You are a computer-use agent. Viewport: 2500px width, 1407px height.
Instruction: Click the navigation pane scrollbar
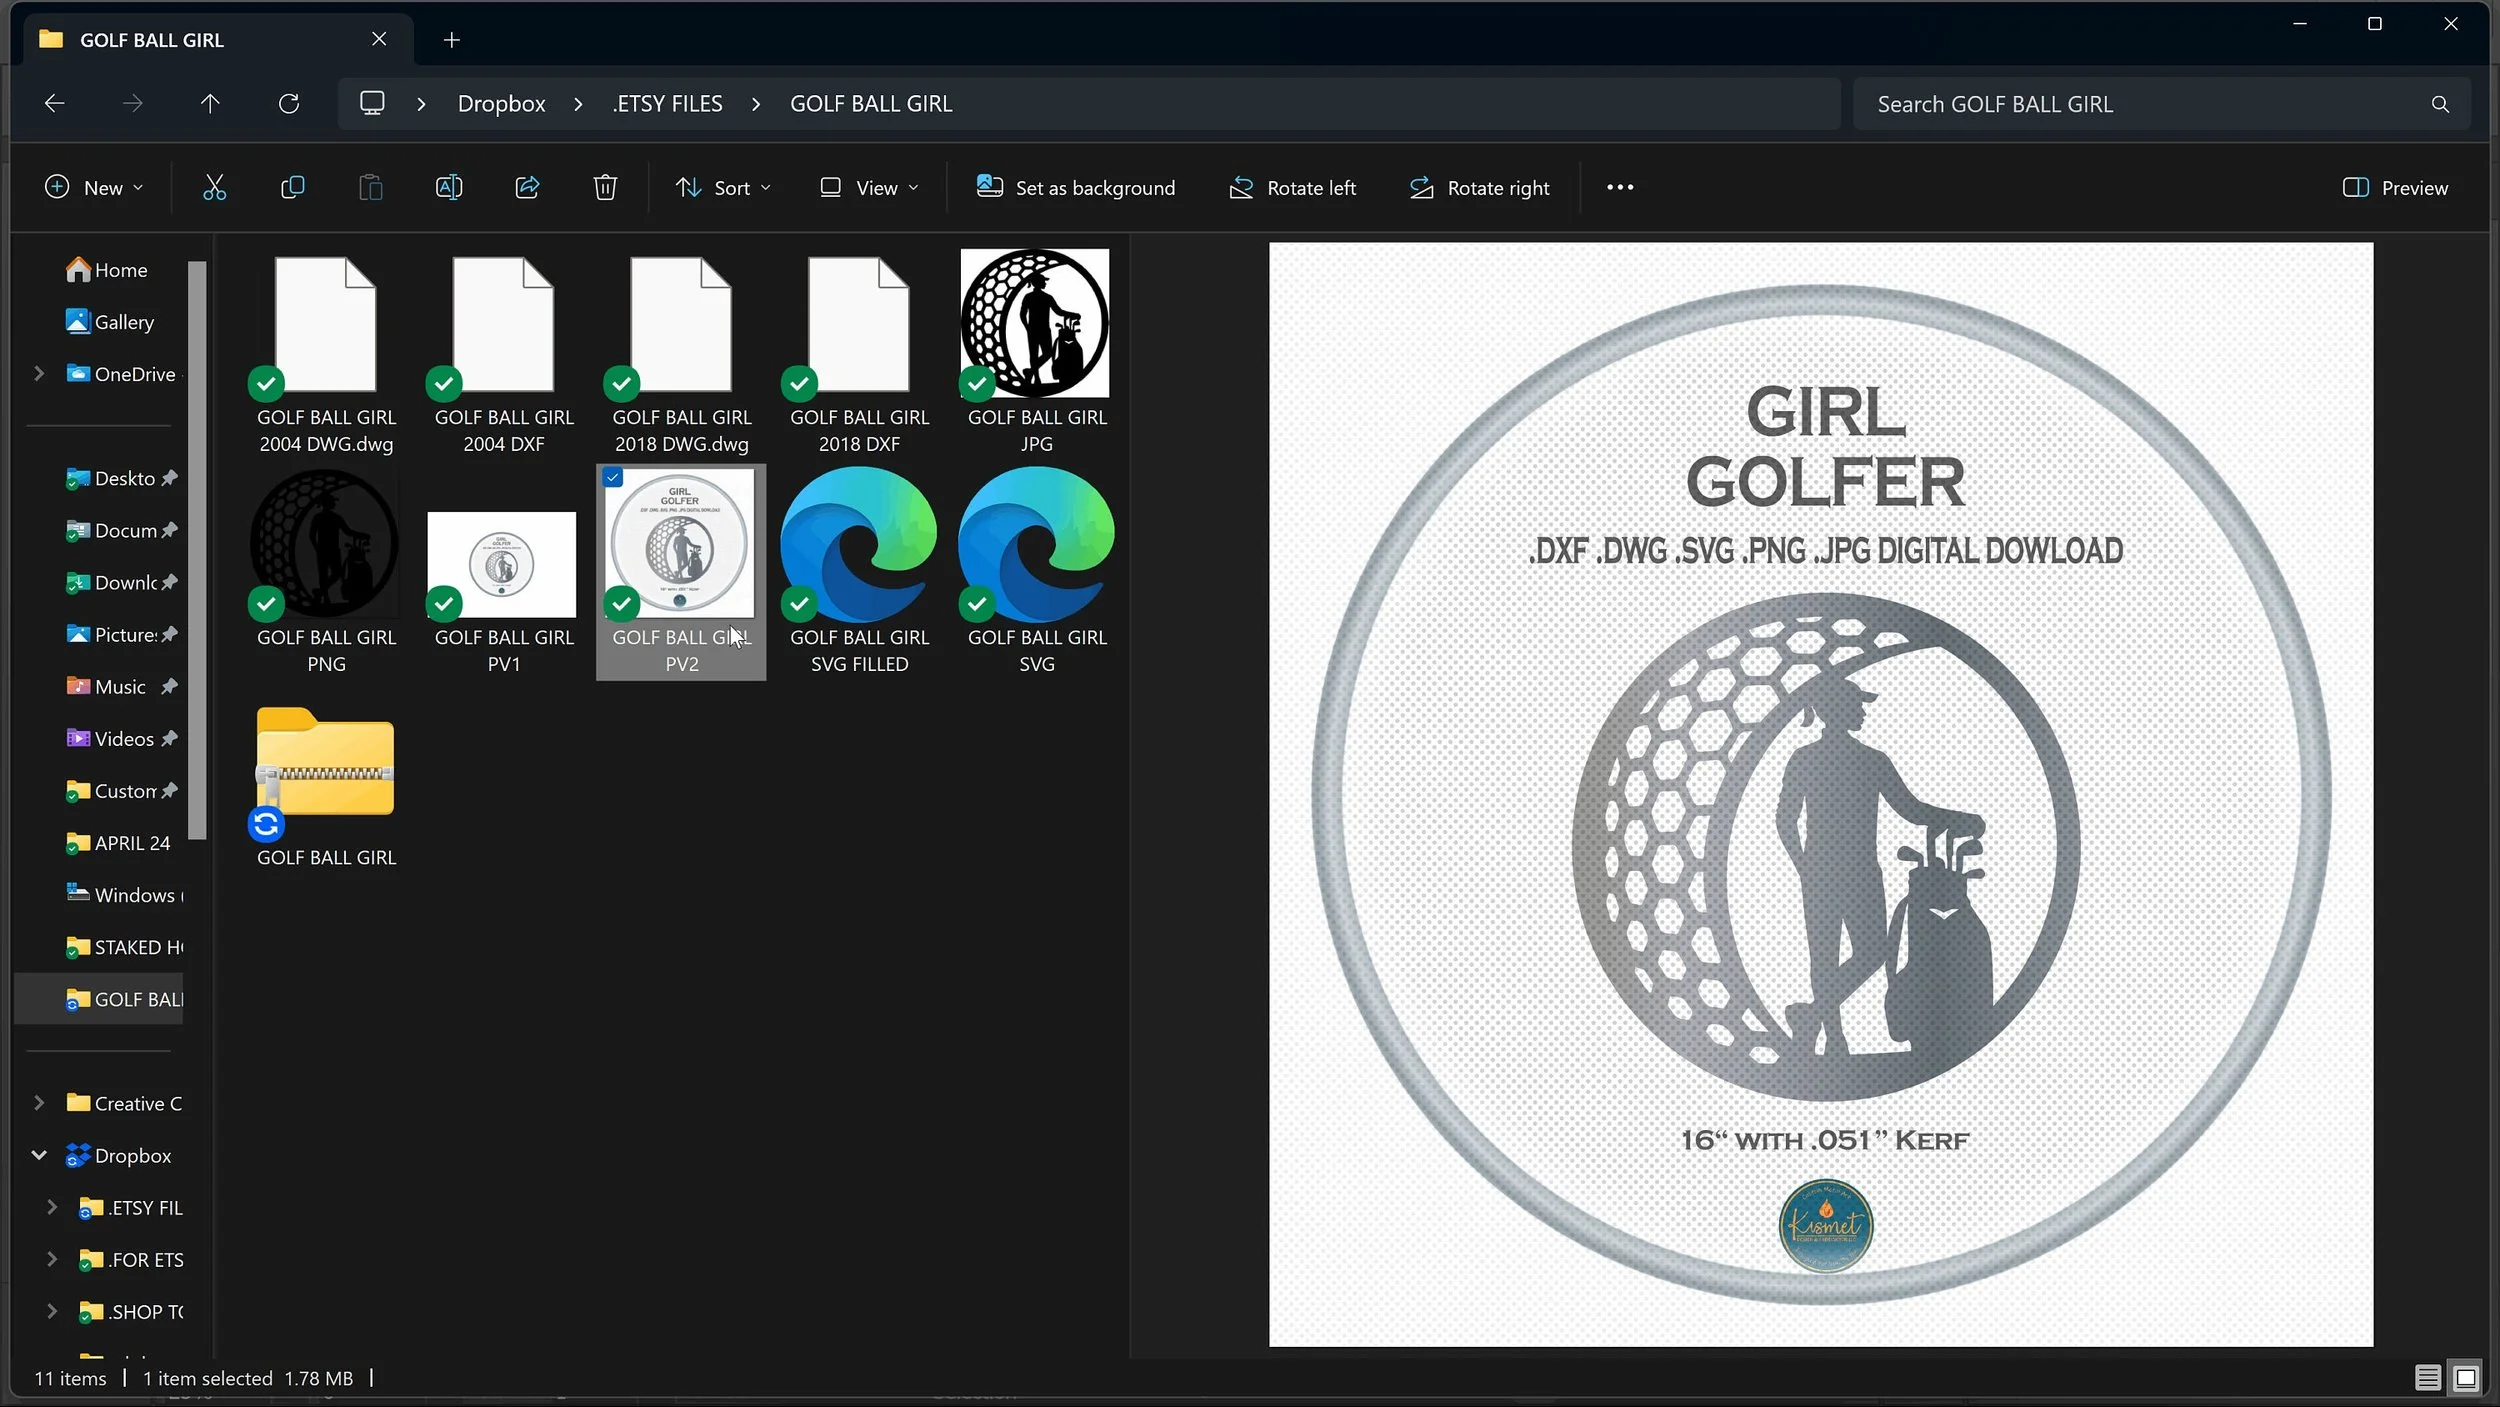197,550
